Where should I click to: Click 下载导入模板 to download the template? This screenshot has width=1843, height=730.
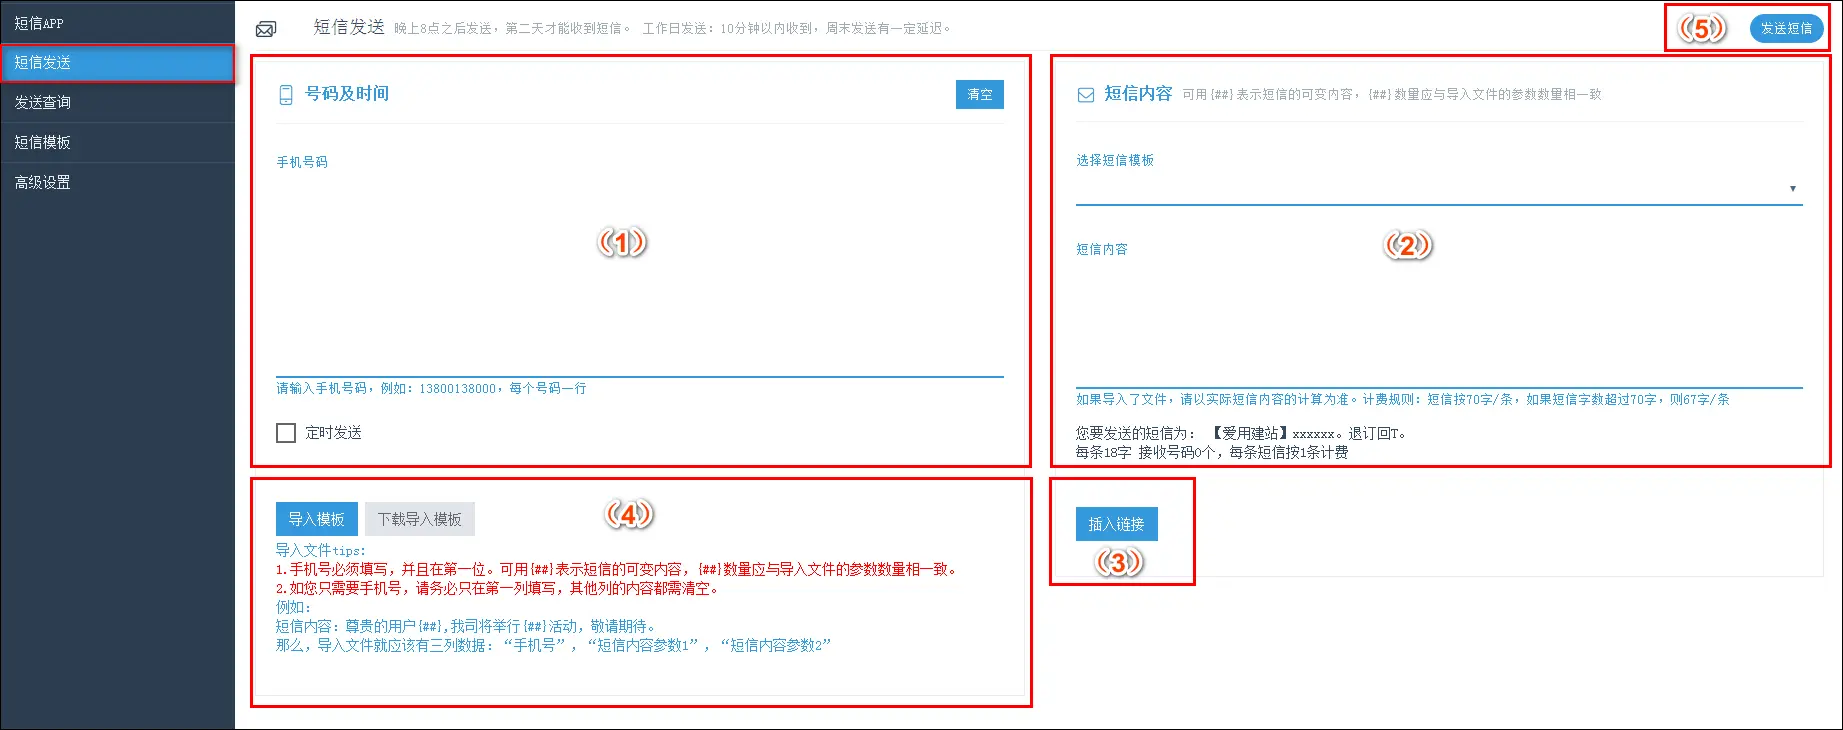coord(419,519)
